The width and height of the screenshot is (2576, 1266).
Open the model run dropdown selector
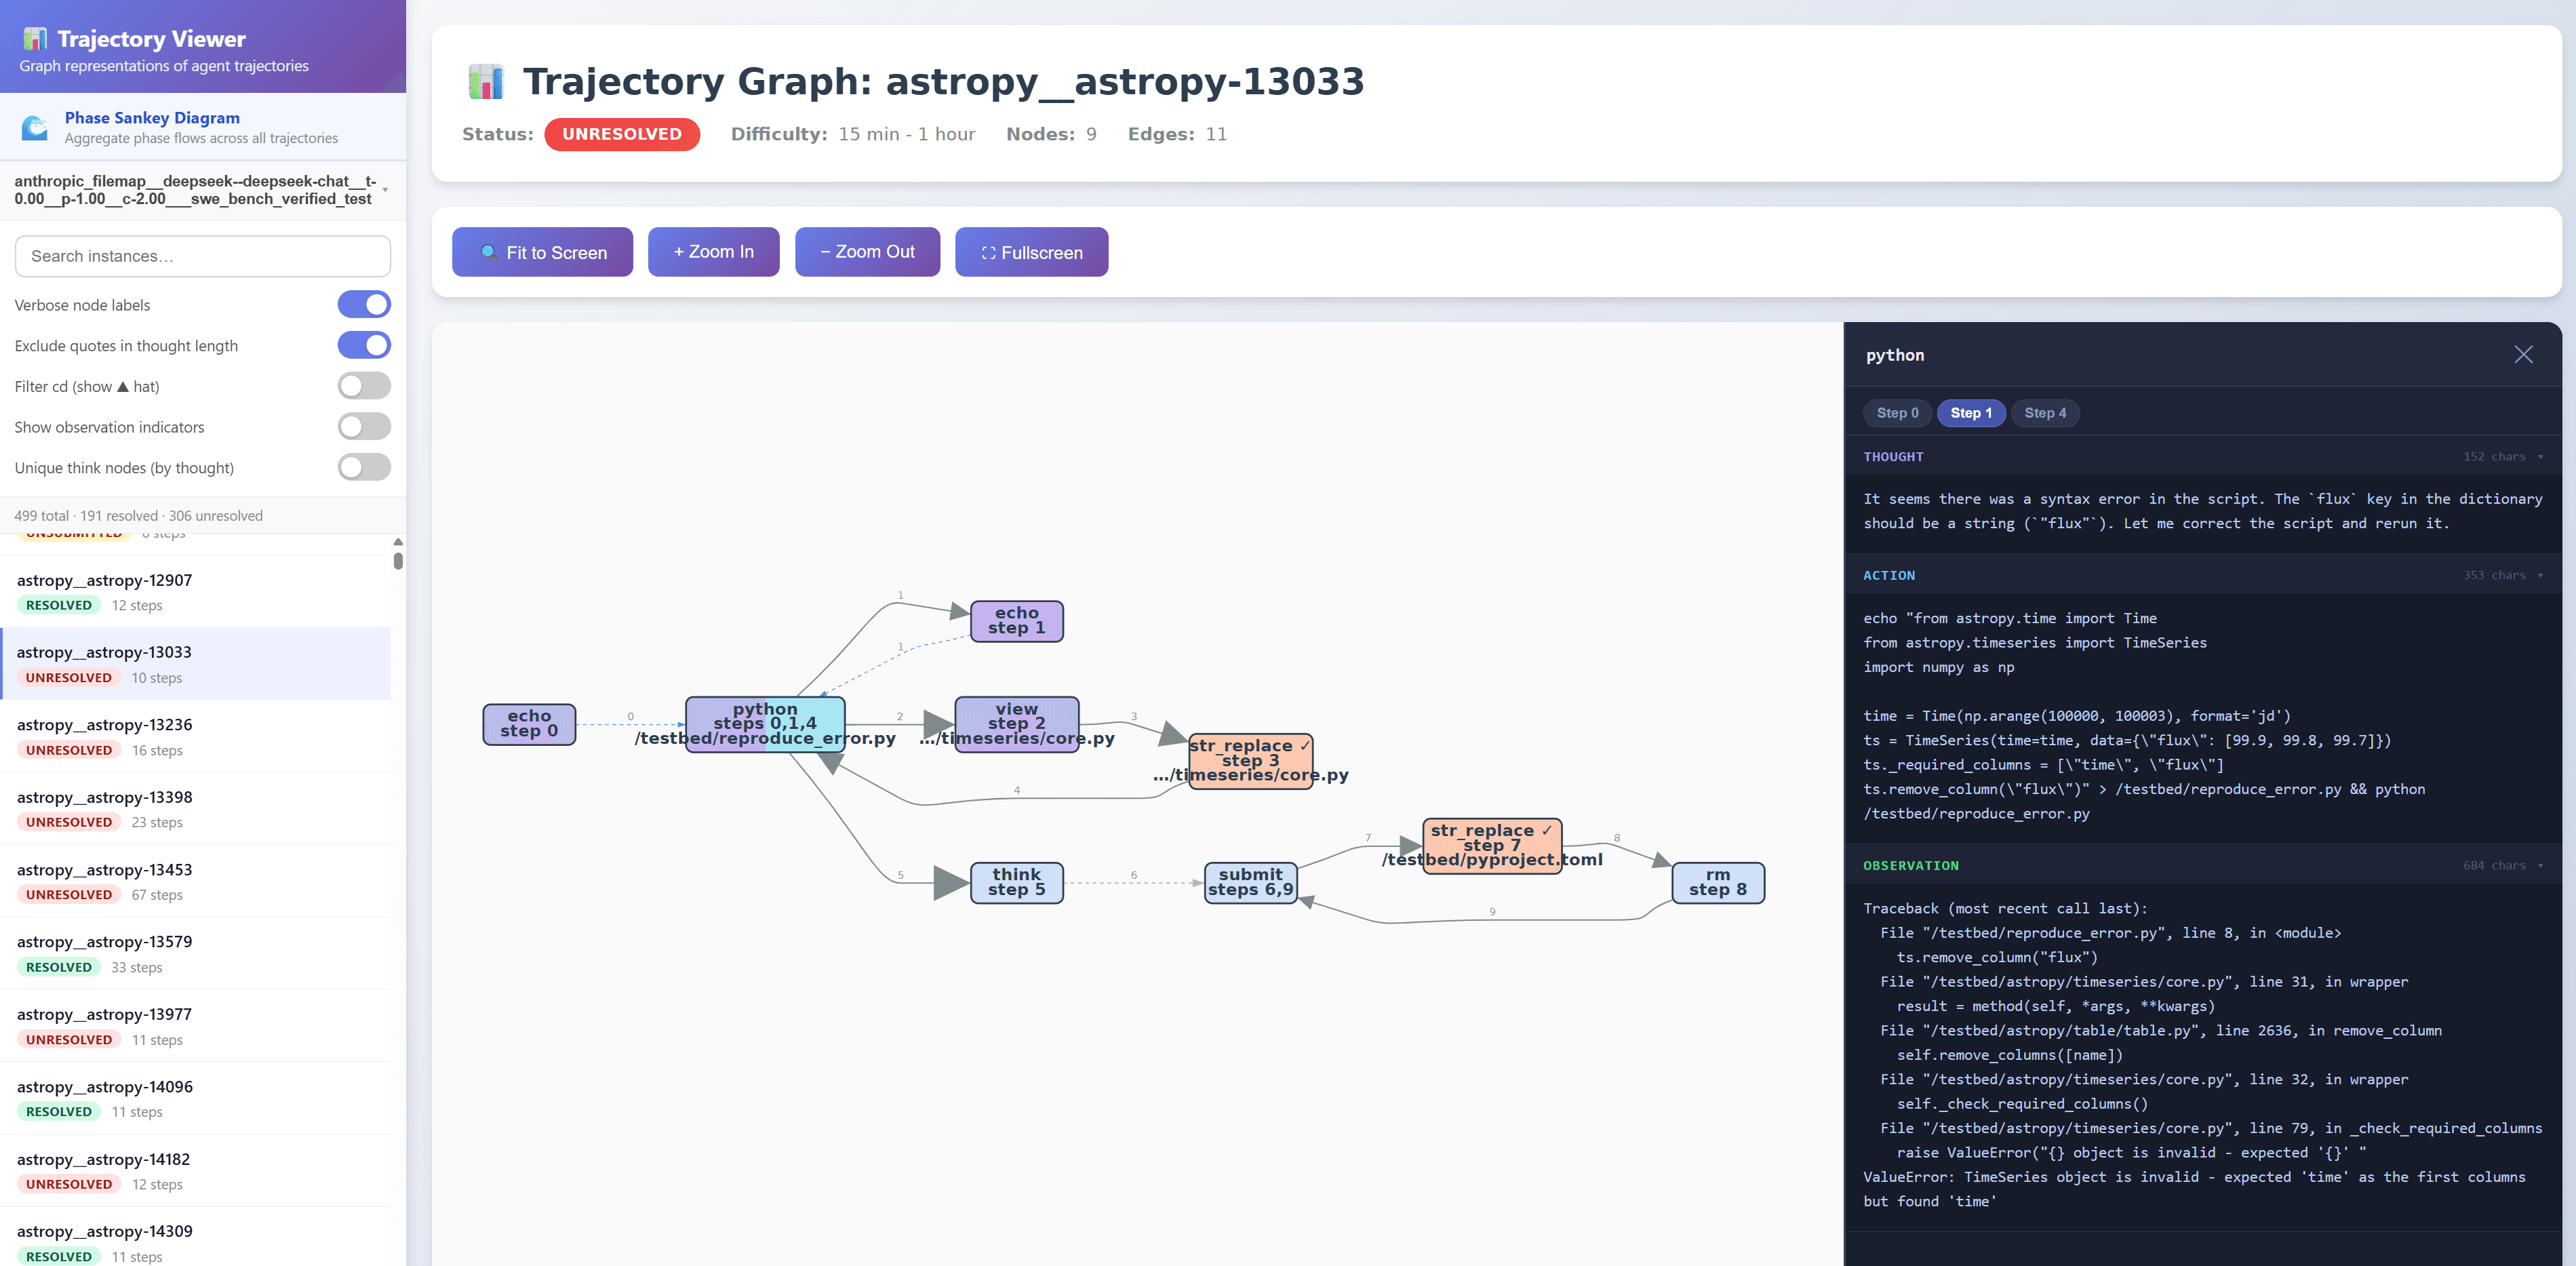202,190
